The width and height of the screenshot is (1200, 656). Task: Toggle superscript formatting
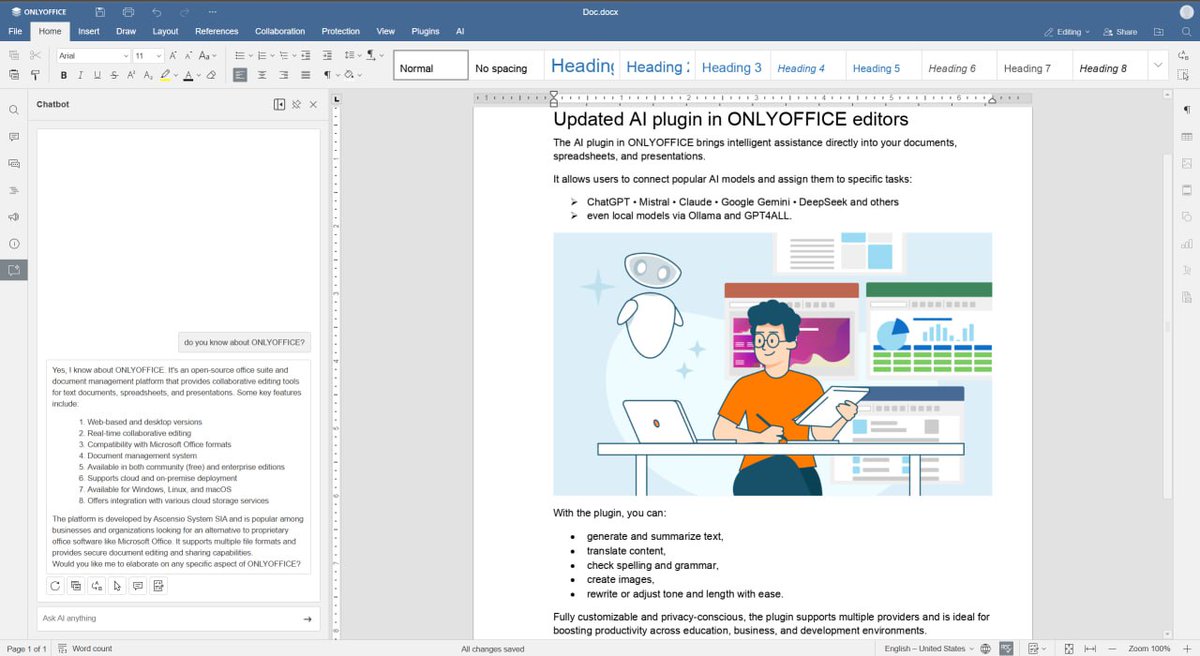[x=131, y=75]
